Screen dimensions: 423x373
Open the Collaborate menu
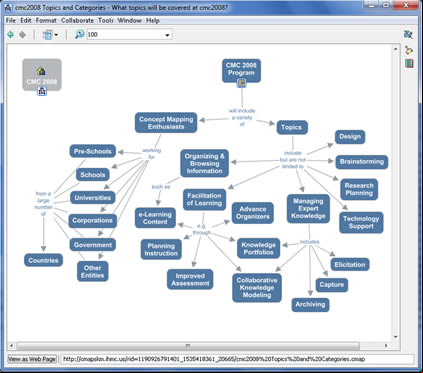77,20
